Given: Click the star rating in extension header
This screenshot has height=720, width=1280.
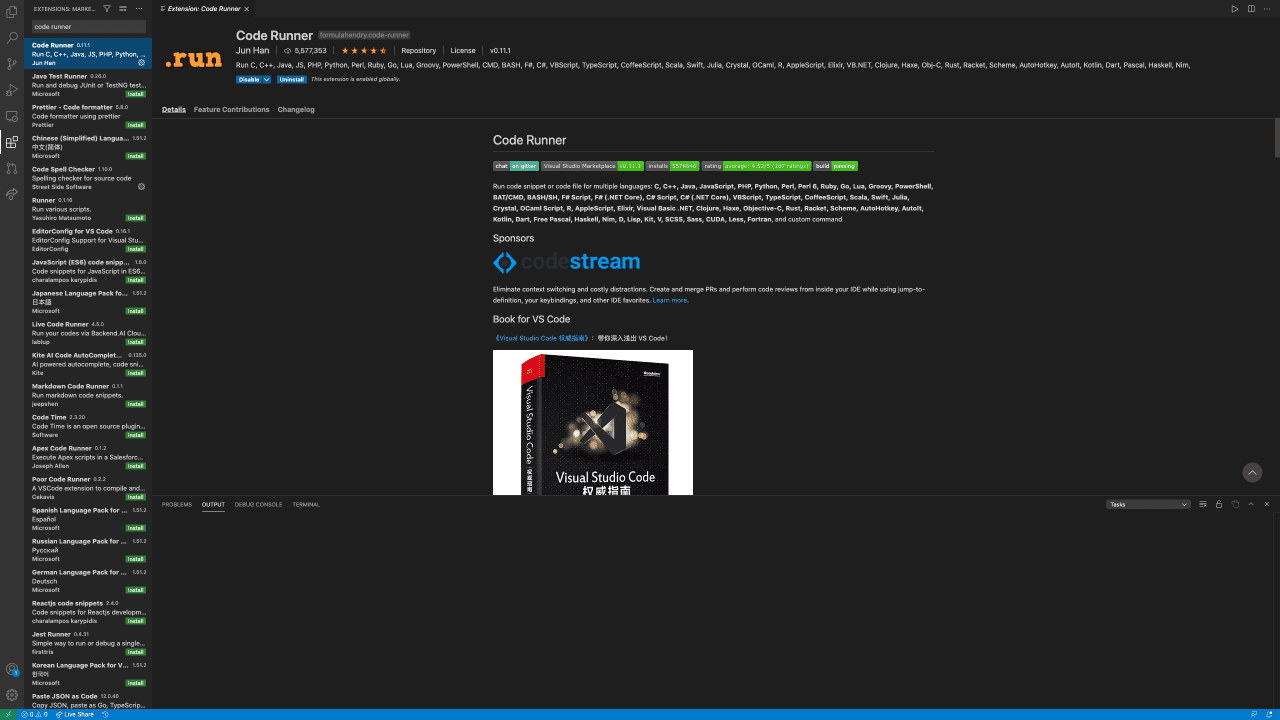Looking at the screenshot, I should (363, 50).
